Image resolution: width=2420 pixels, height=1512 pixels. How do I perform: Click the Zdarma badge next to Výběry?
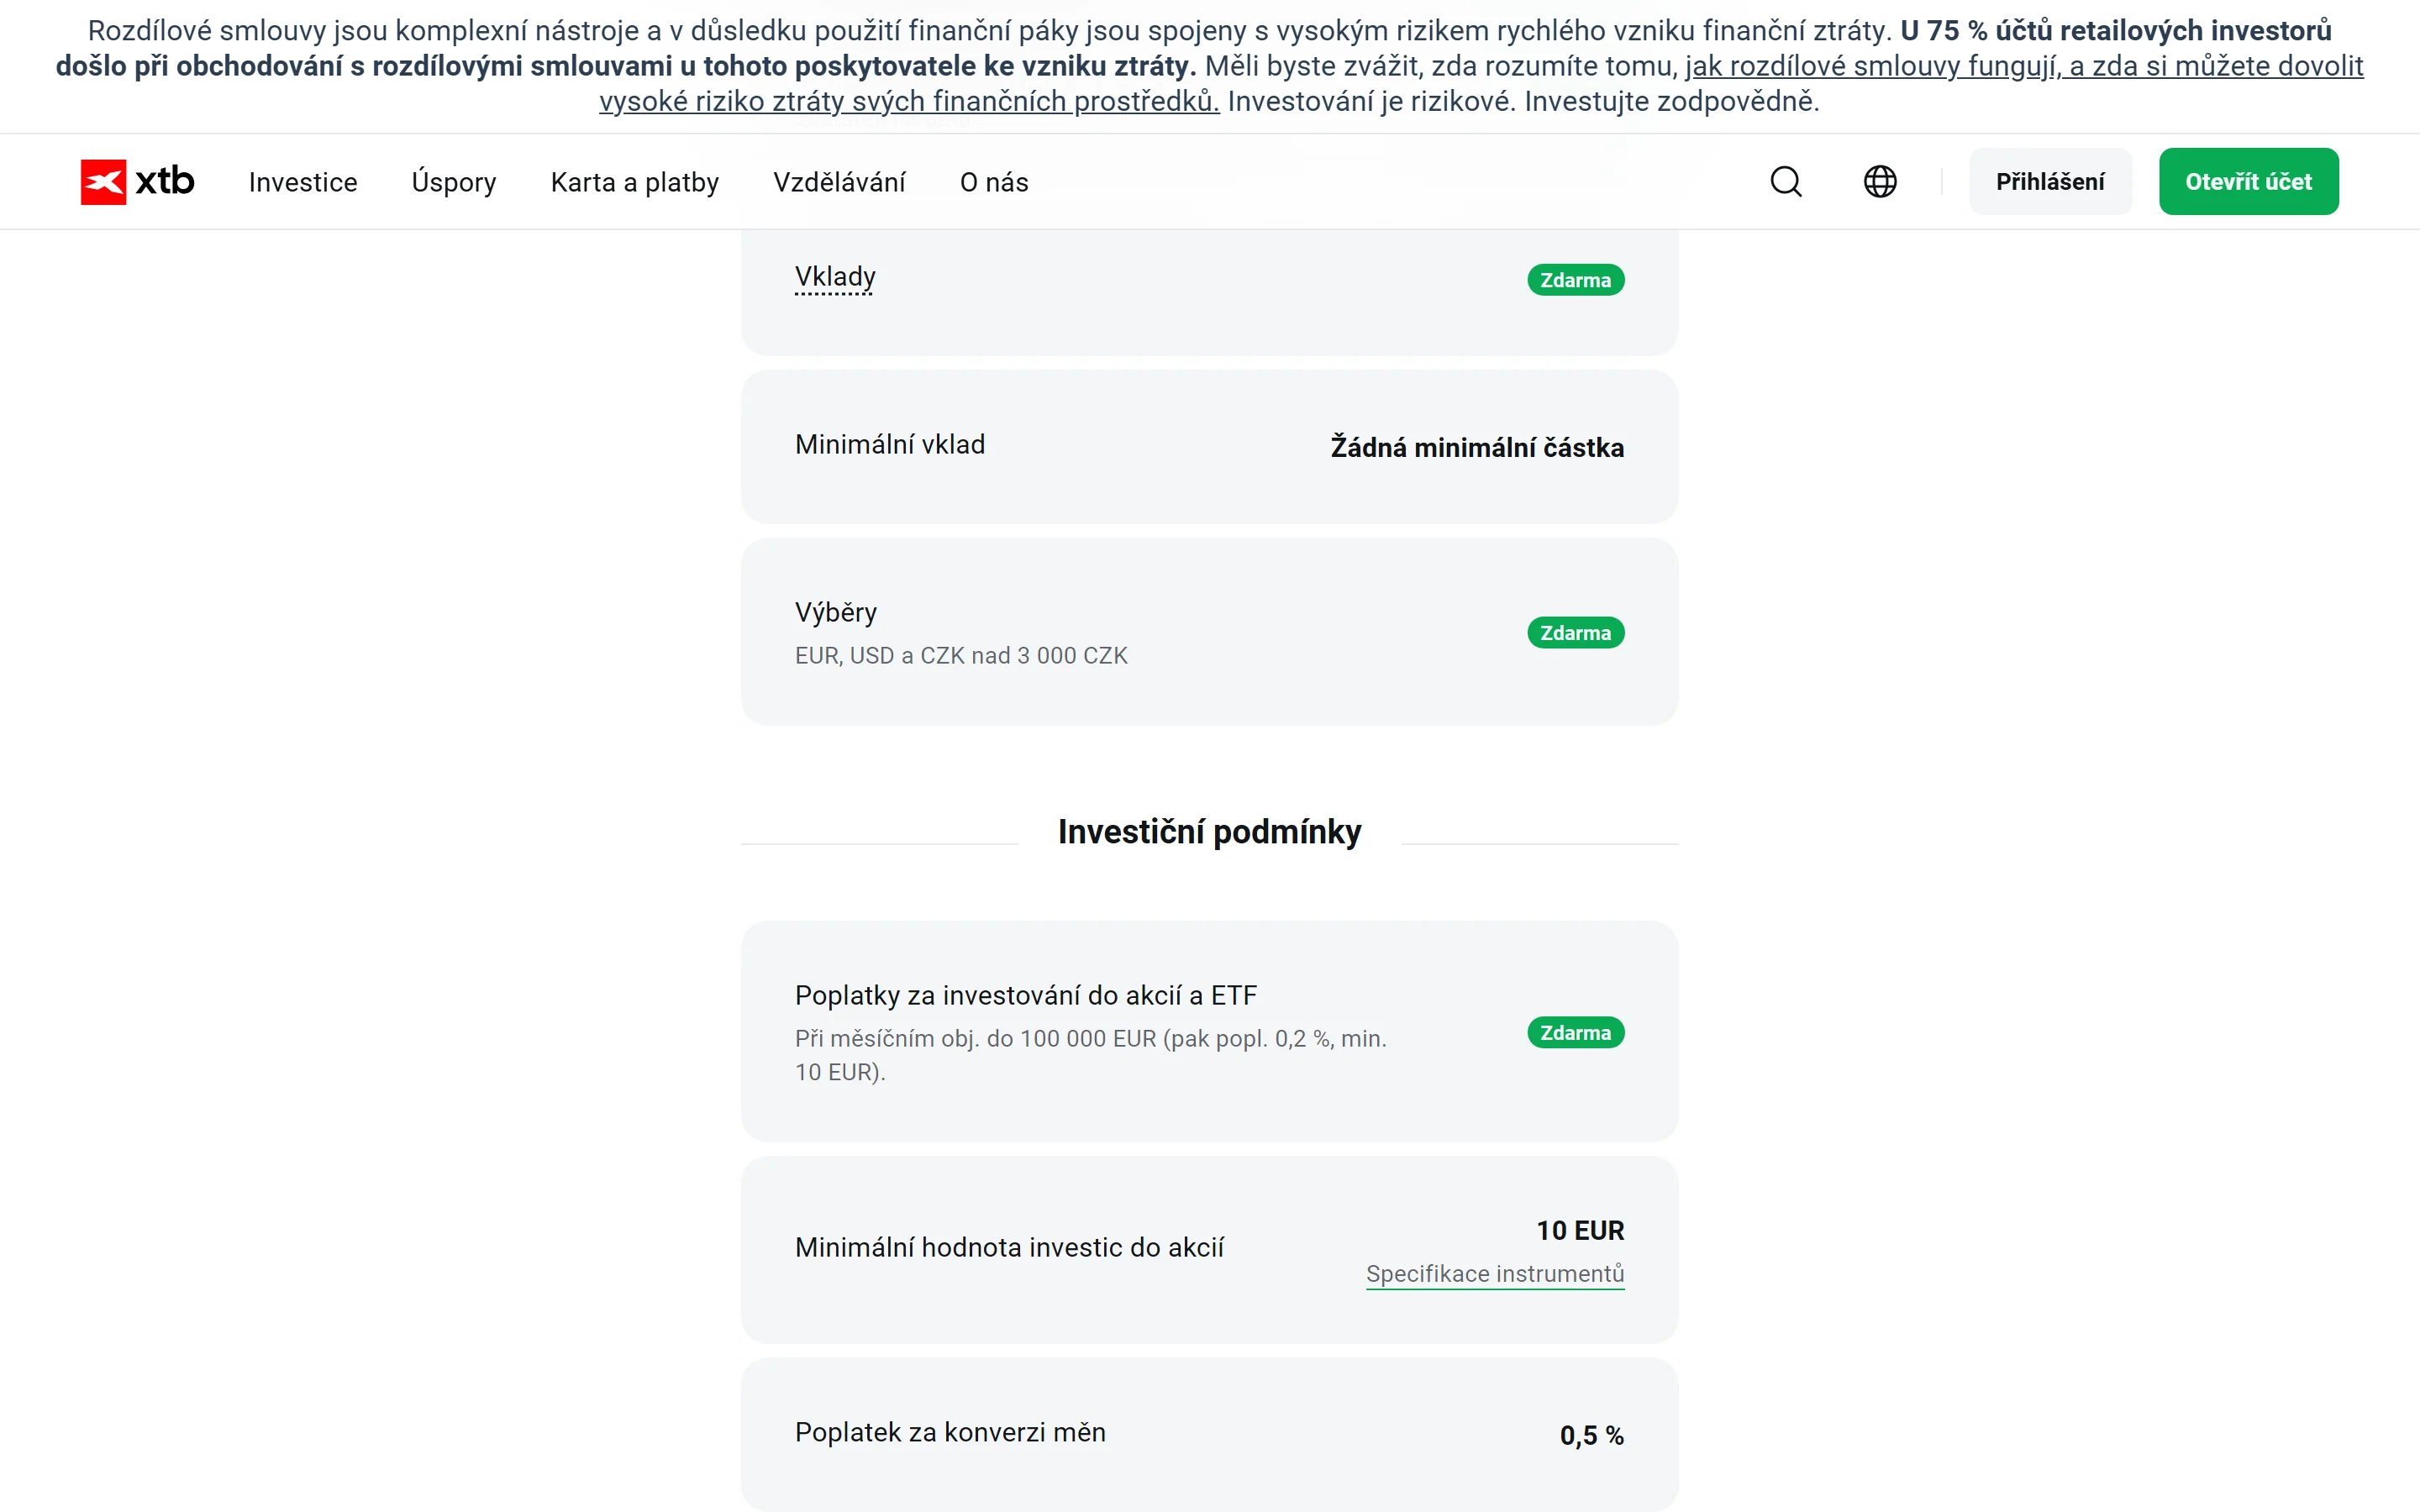[1575, 632]
